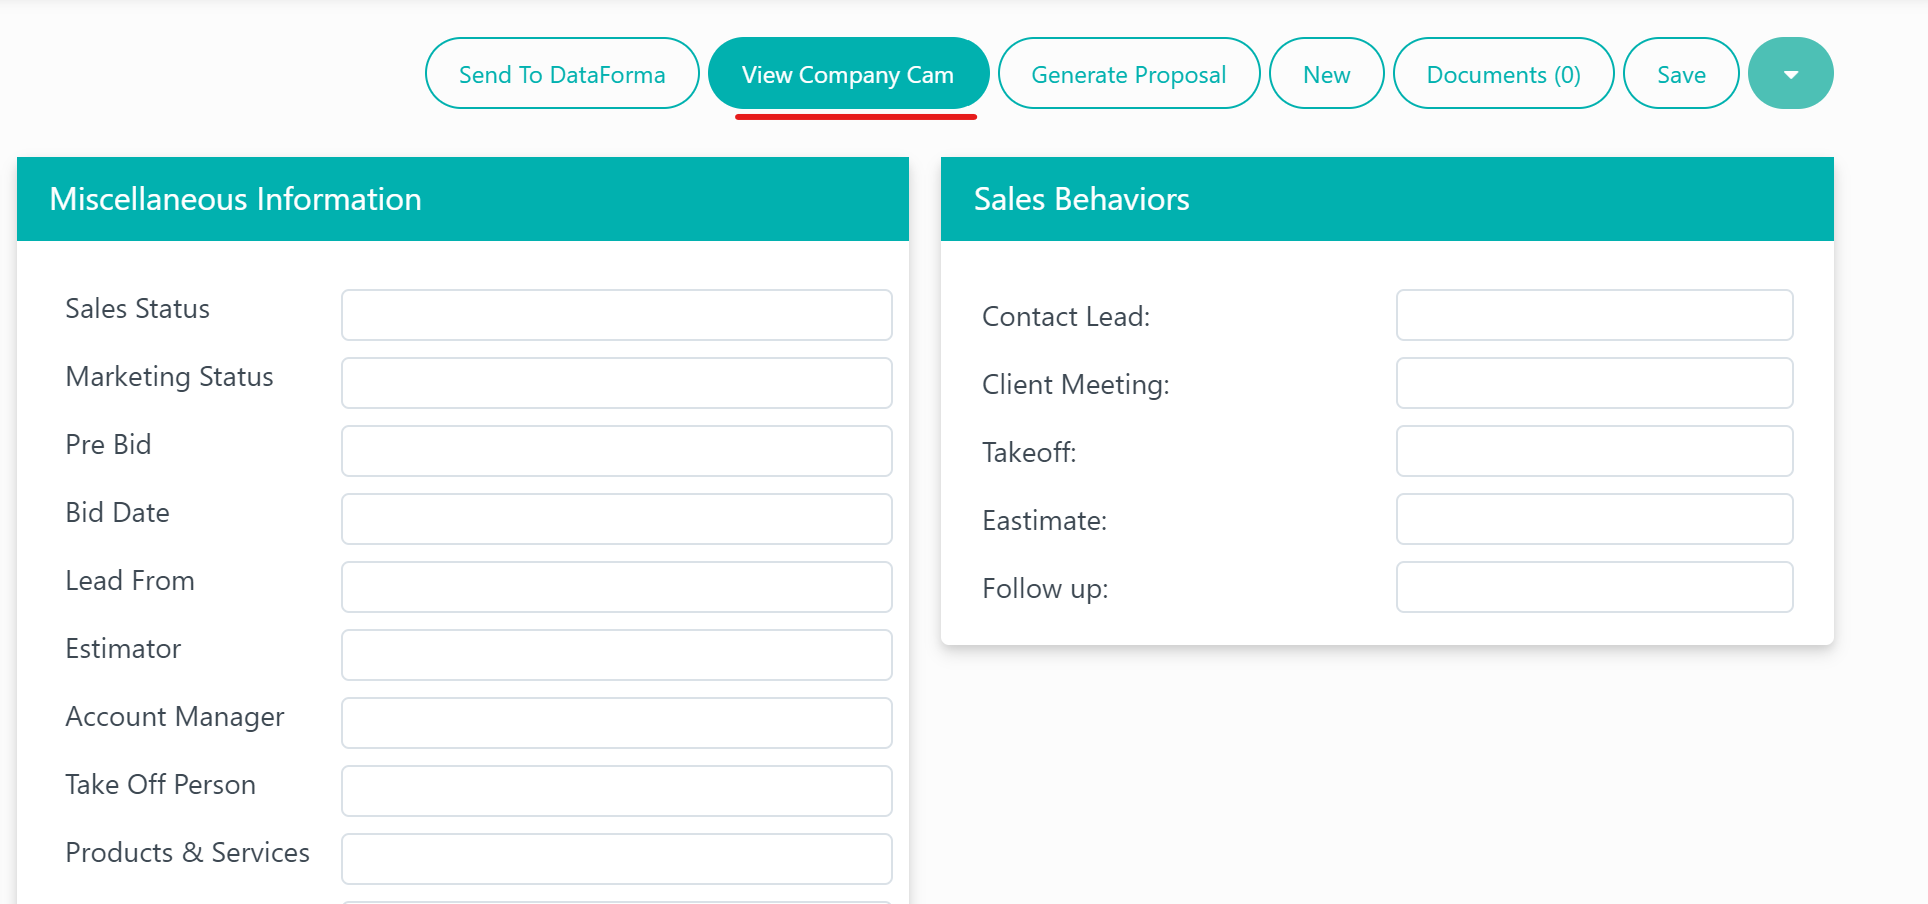Click Send To DataForma button
Image resolution: width=1928 pixels, height=904 pixels.
click(562, 73)
